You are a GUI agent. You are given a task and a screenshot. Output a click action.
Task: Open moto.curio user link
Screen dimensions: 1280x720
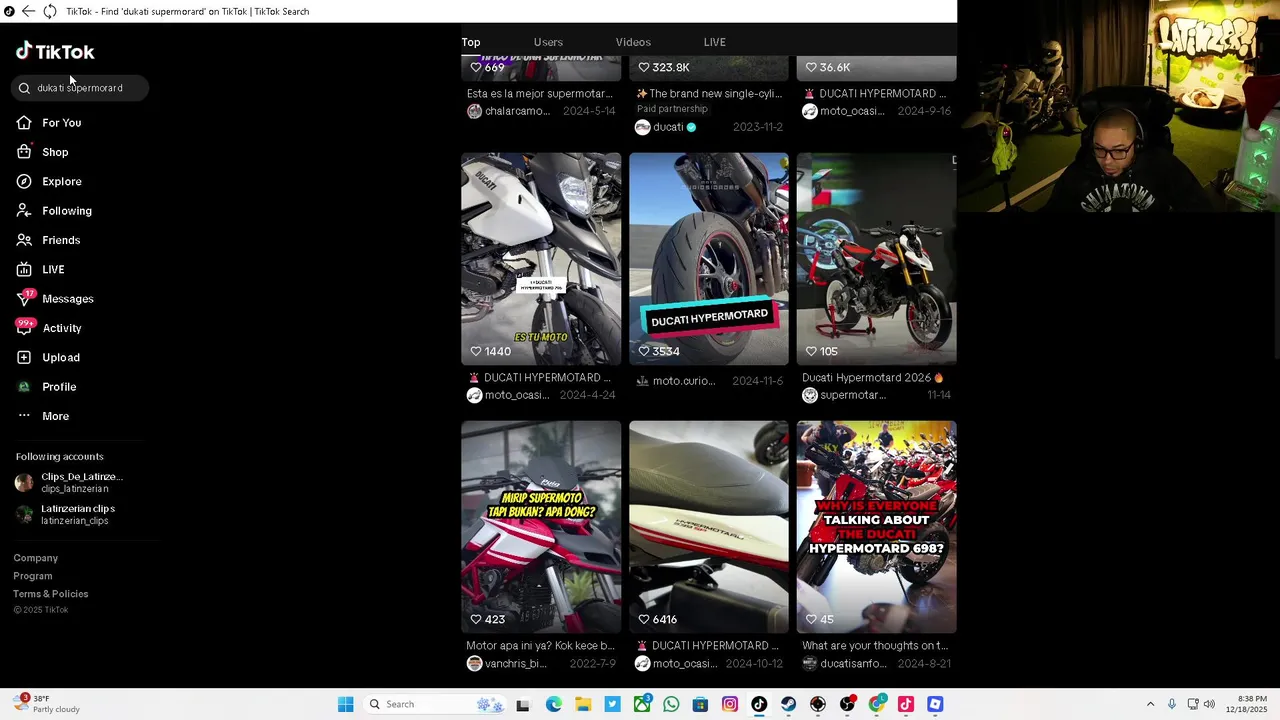click(684, 381)
